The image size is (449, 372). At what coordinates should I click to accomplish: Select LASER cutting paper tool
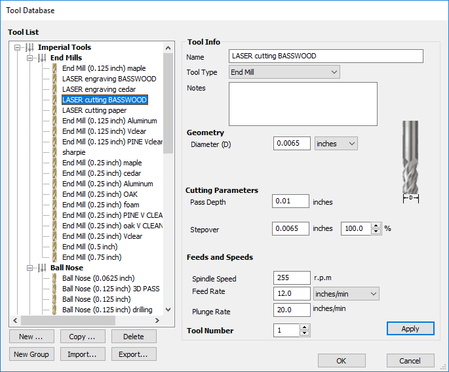tap(94, 110)
